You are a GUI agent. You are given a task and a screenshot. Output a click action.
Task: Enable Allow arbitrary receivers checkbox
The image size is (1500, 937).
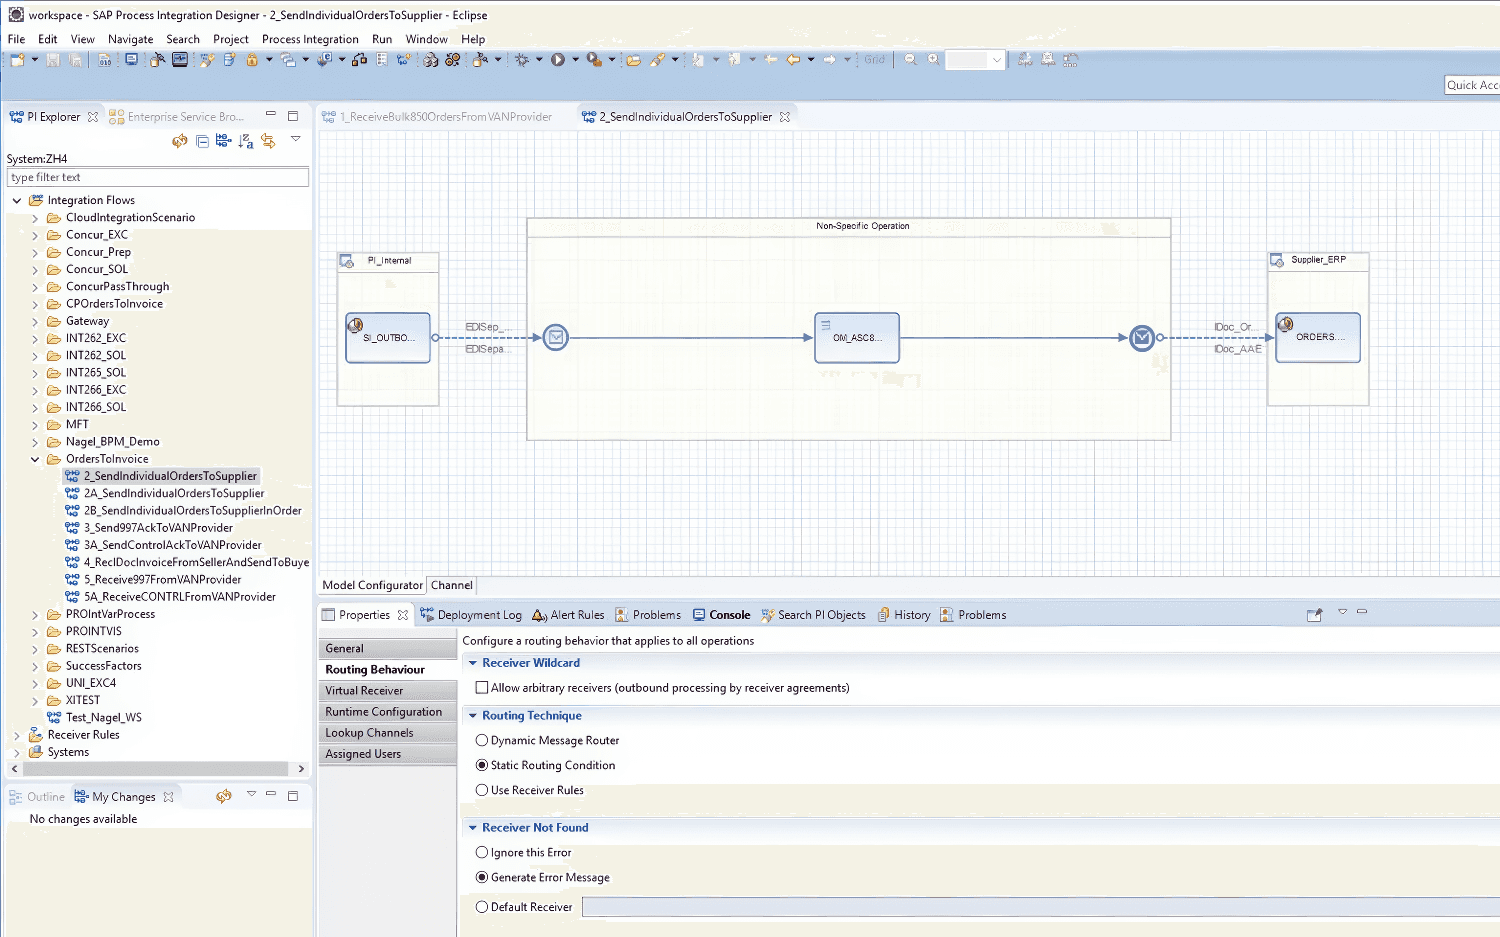[x=482, y=688]
